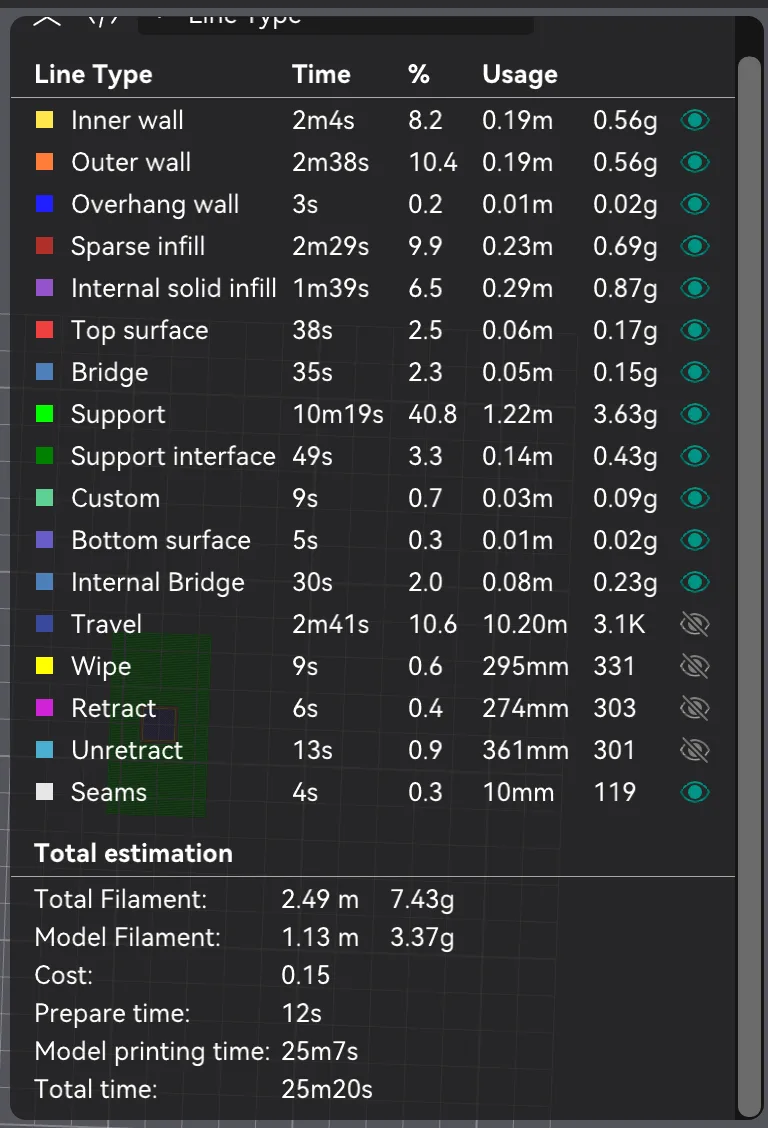Click the mint green Custom color swatch
768x1128 pixels.
tap(45, 497)
